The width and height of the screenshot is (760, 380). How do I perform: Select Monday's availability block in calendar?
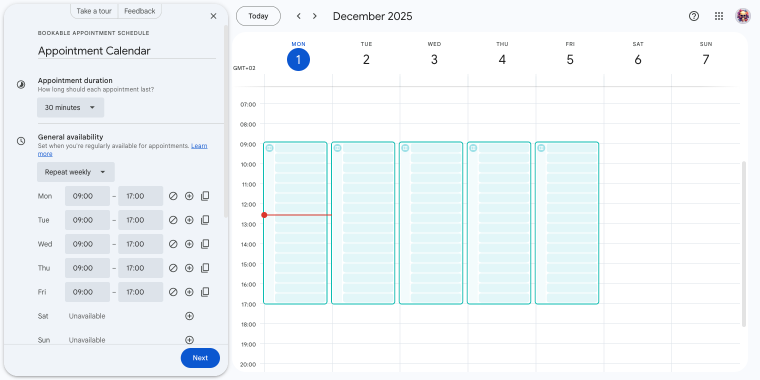click(295, 223)
